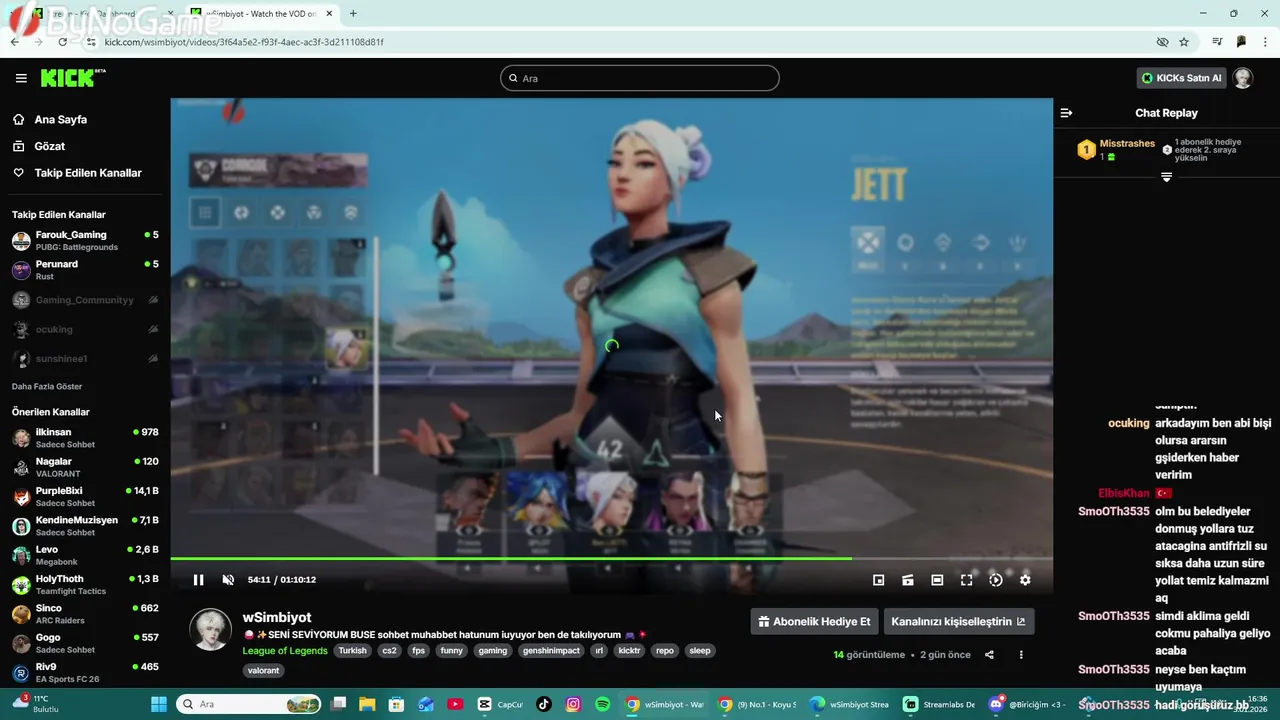Select the funny tag
1280x720 pixels.
[451, 651]
